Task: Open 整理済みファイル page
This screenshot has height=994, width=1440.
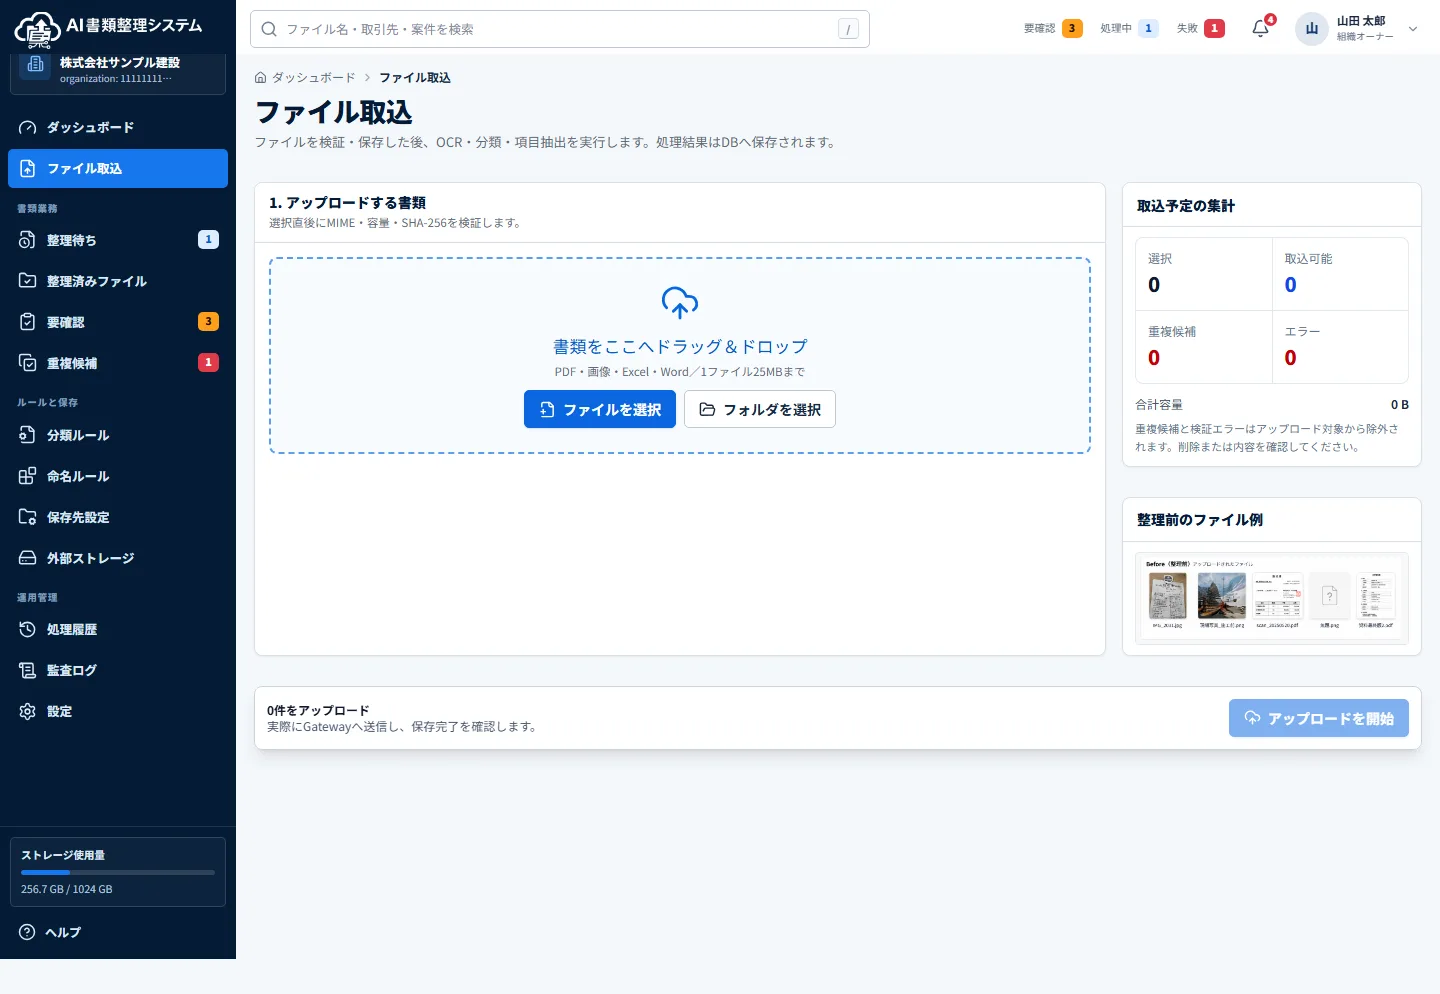Action: click(118, 281)
